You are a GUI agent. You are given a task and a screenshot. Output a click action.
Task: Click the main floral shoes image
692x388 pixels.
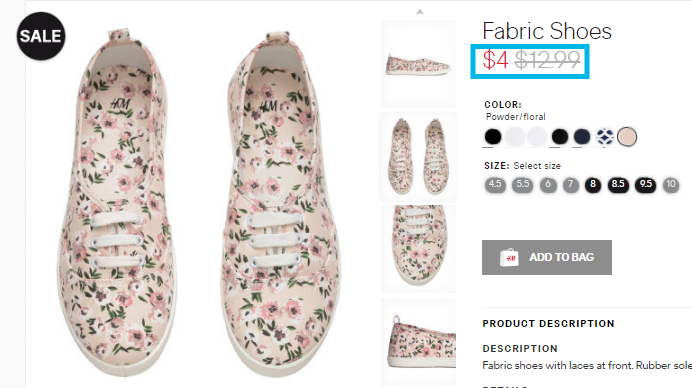[x=199, y=203]
